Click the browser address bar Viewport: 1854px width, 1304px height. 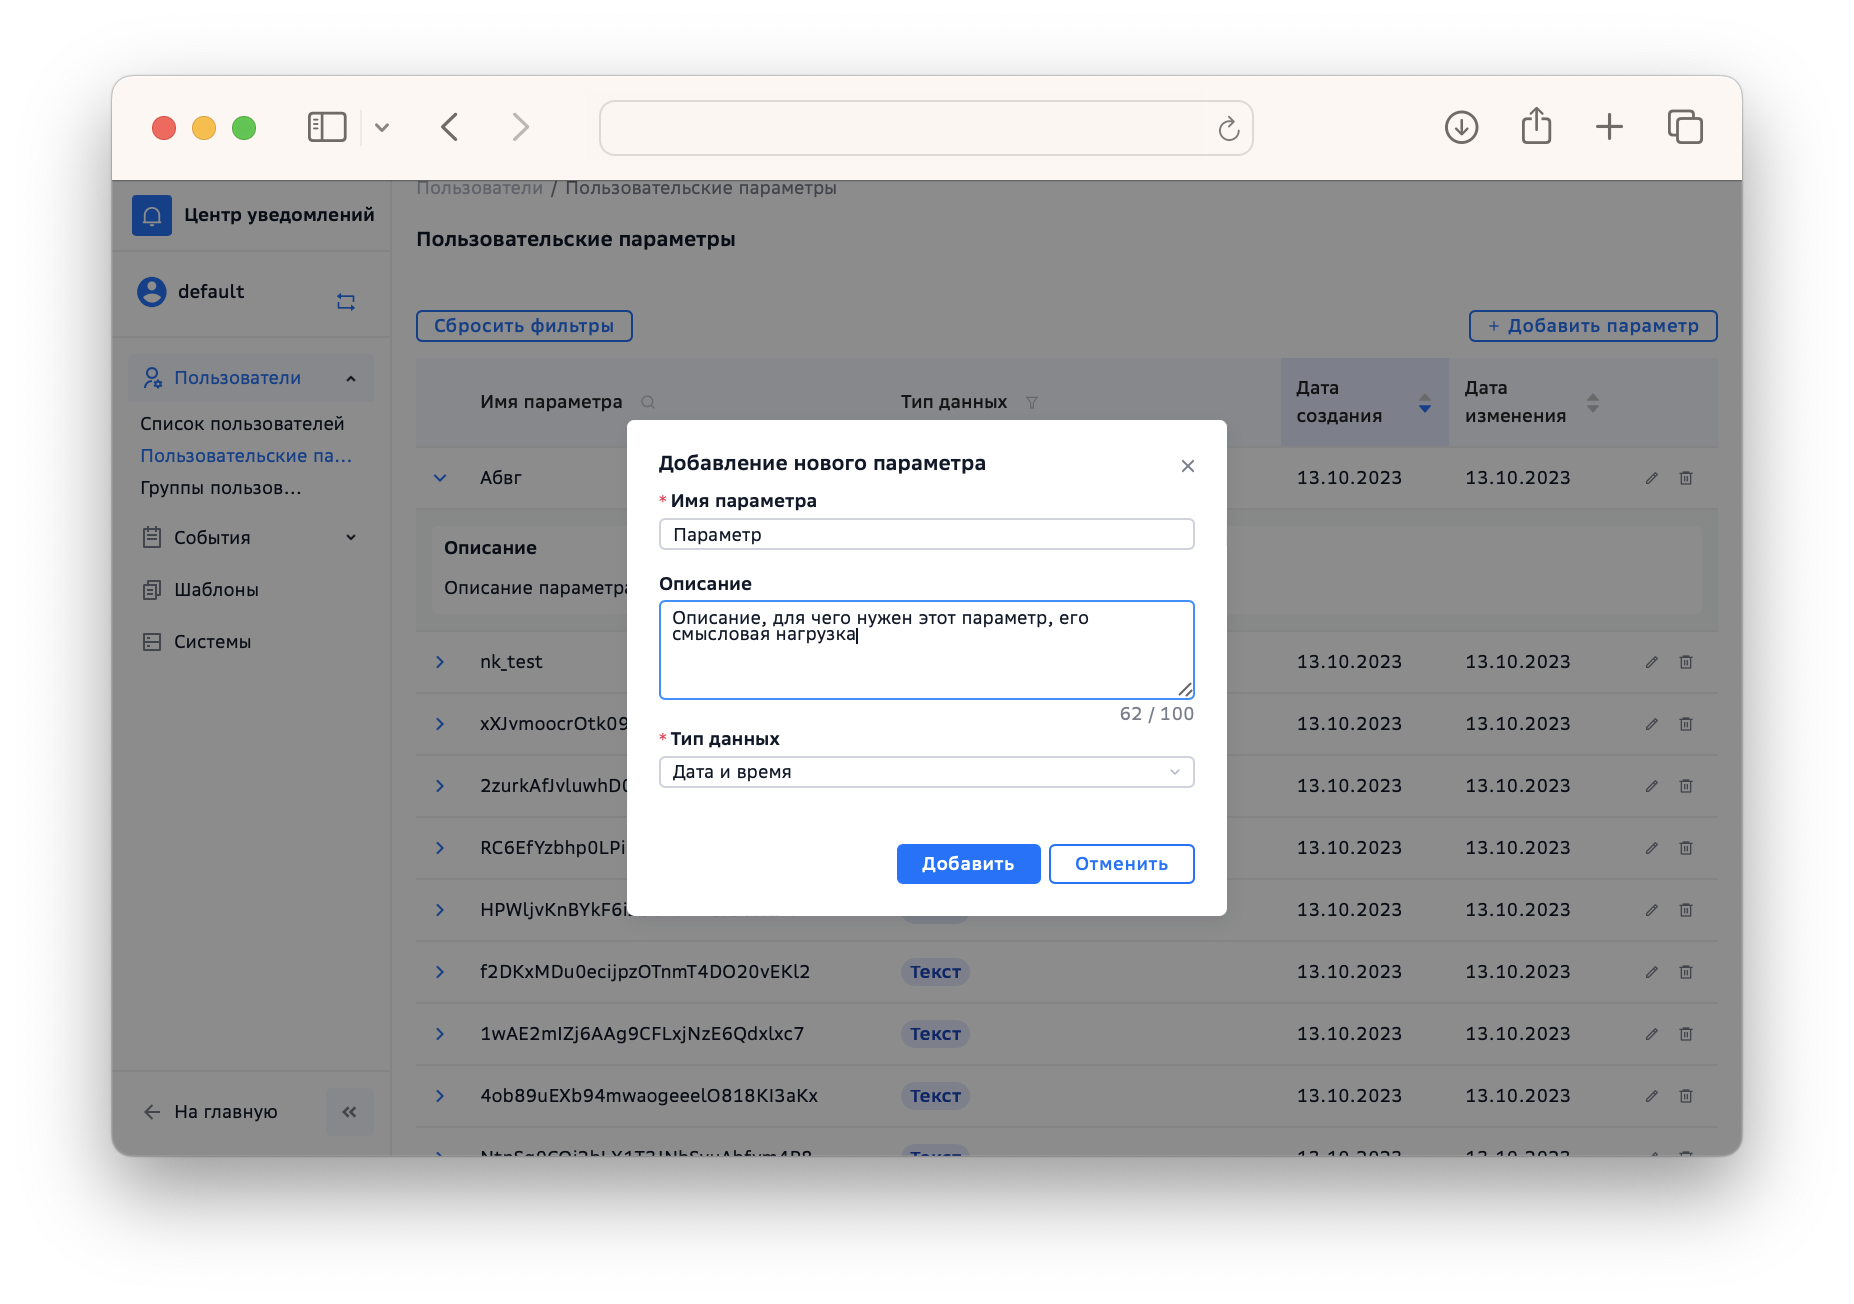[926, 128]
